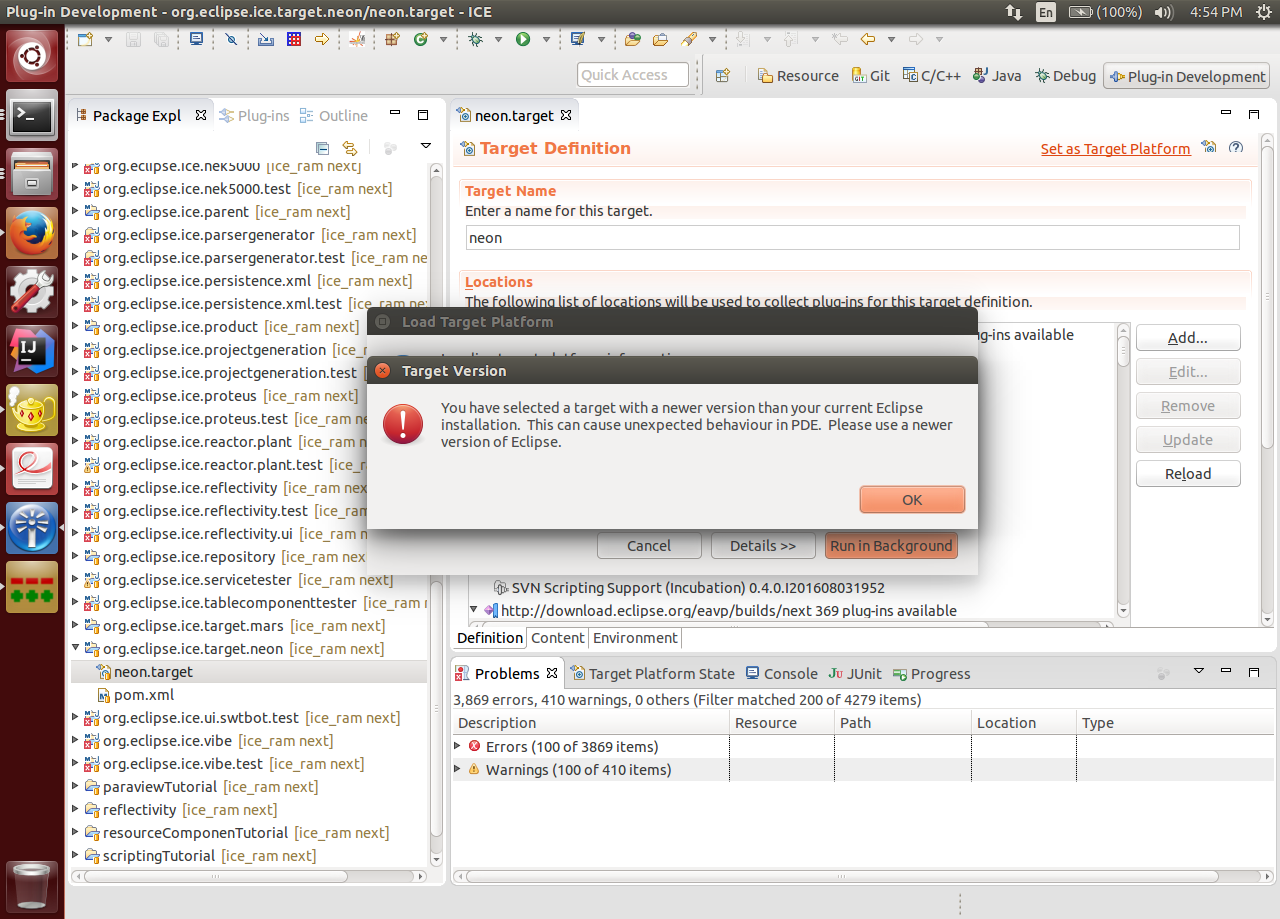Toggle Skip All Breakpoints in the toolbar

click(x=231, y=39)
